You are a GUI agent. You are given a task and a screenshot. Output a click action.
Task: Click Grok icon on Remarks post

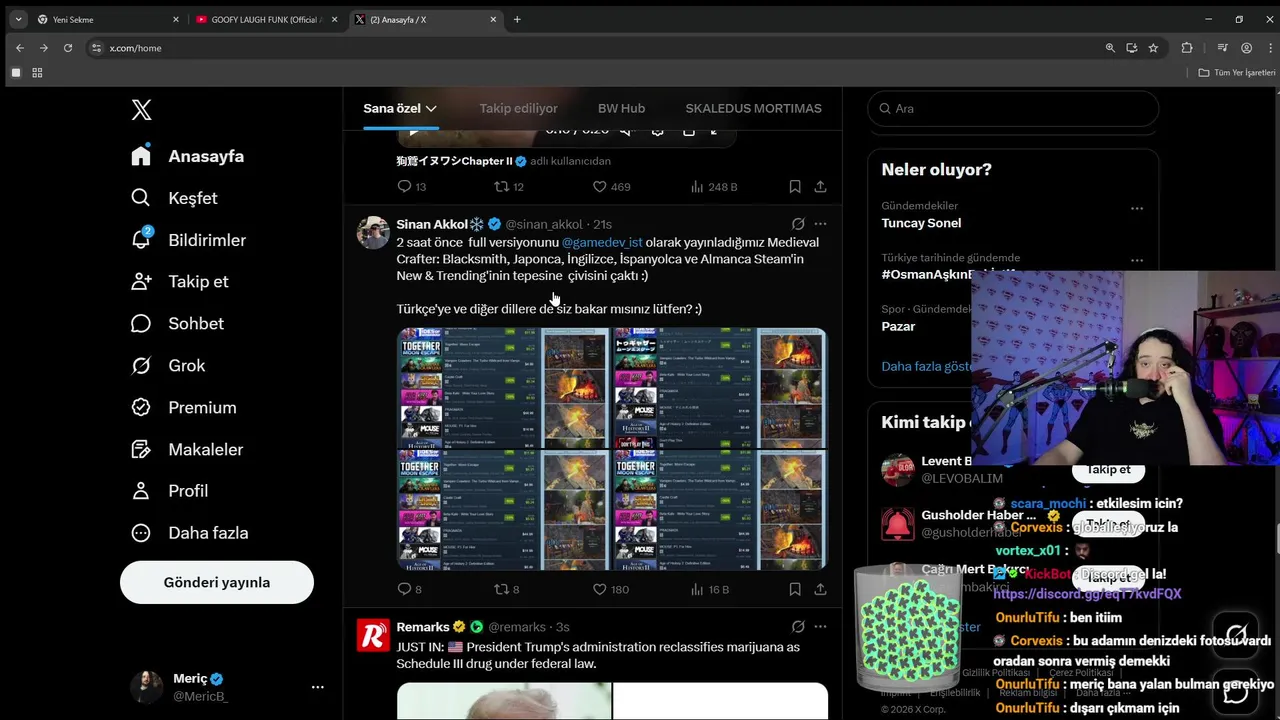coord(798,627)
